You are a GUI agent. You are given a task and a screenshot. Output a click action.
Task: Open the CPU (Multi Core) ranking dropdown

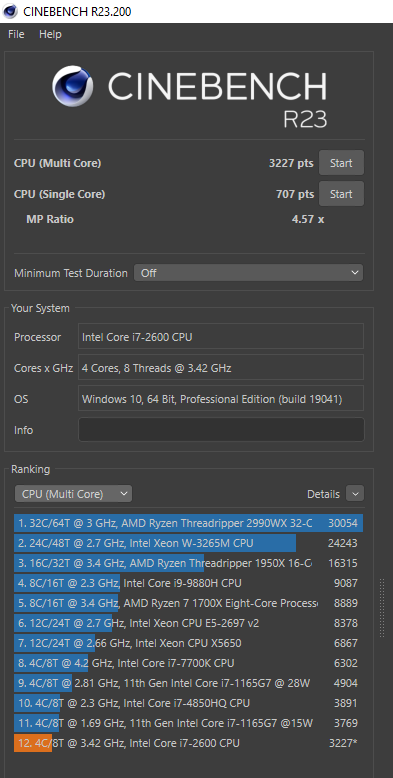coord(73,494)
